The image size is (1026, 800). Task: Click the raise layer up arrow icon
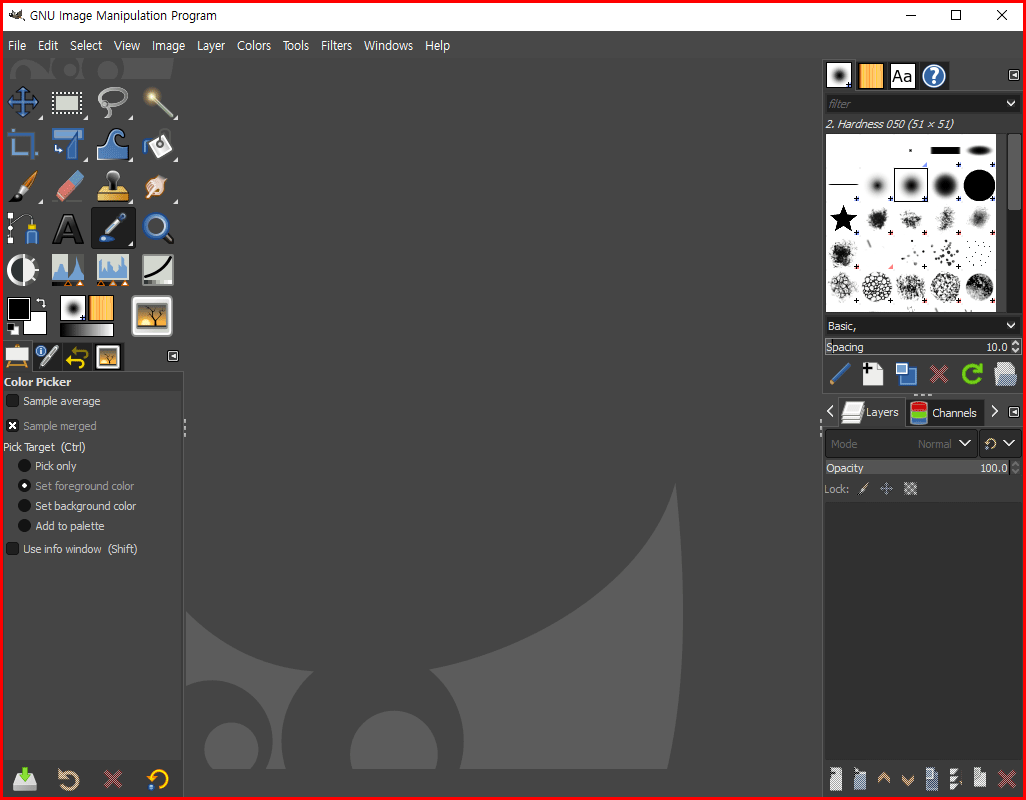click(x=884, y=778)
